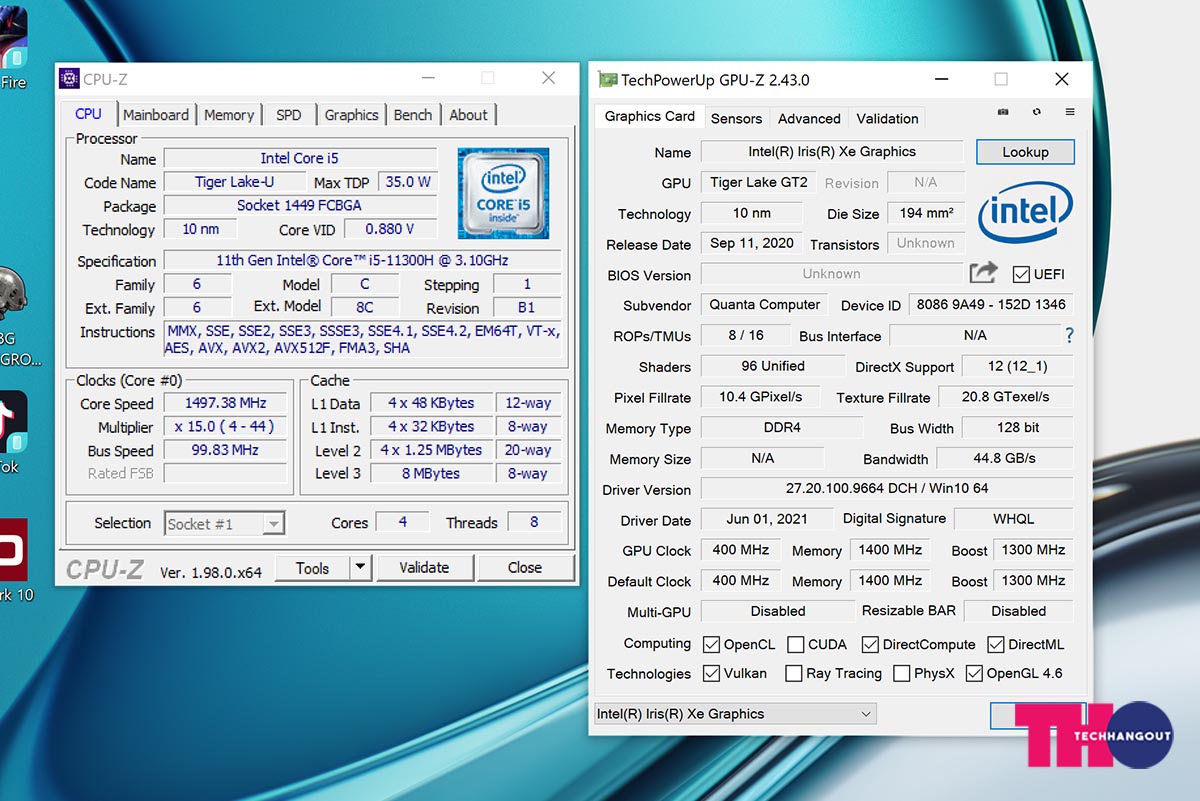Click the Core Speed value "1497.38 MHz"
This screenshot has width=1200, height=801.
click(x=225, y=403)
